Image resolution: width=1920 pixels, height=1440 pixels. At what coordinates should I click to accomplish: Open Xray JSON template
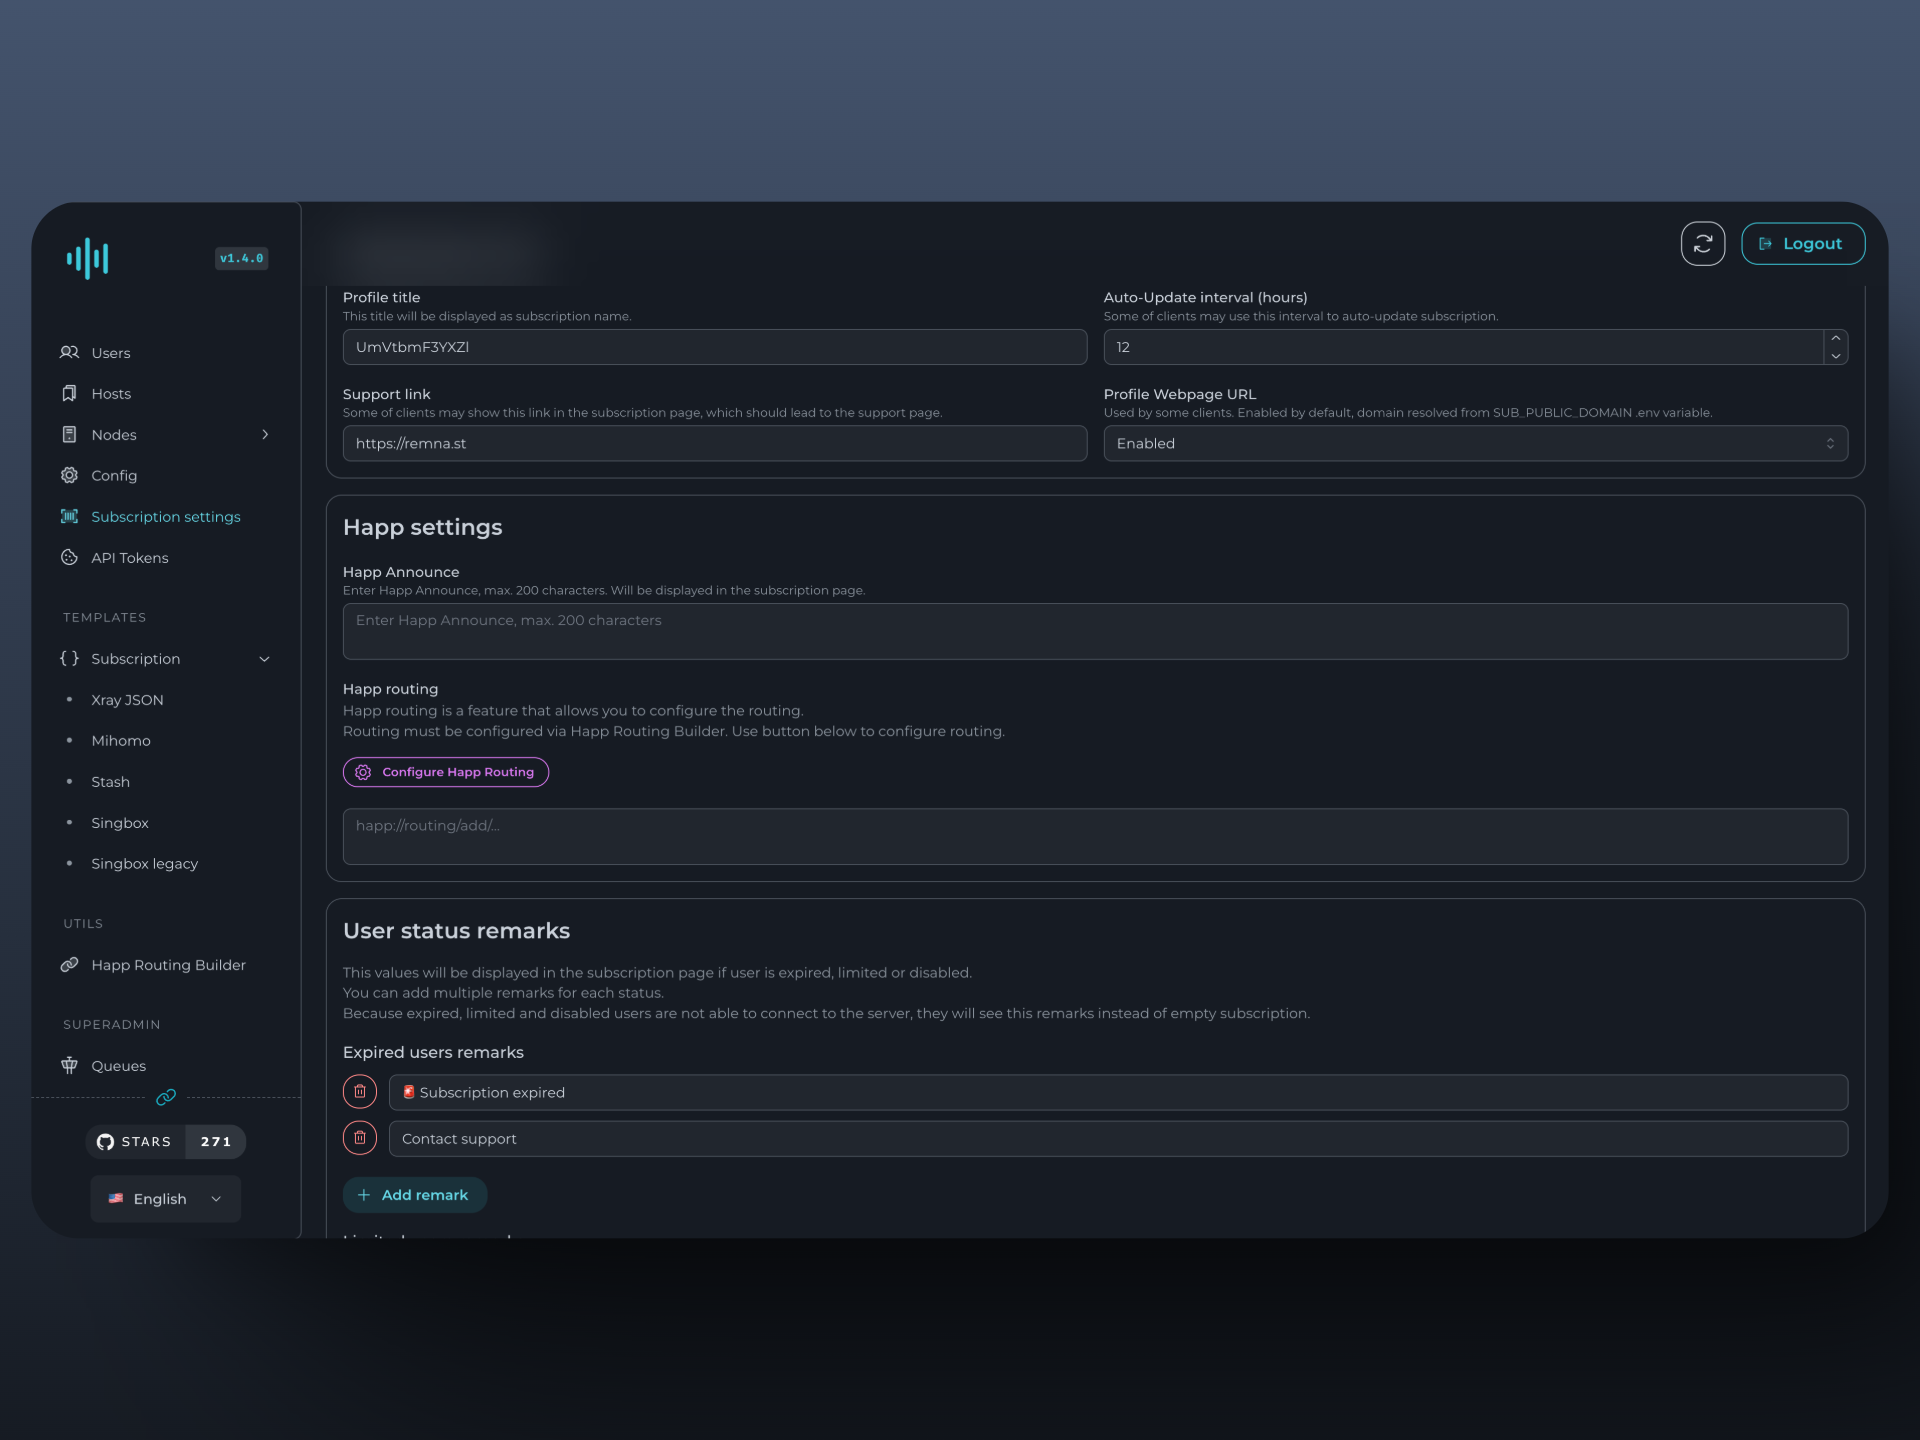tap(127, 699)
